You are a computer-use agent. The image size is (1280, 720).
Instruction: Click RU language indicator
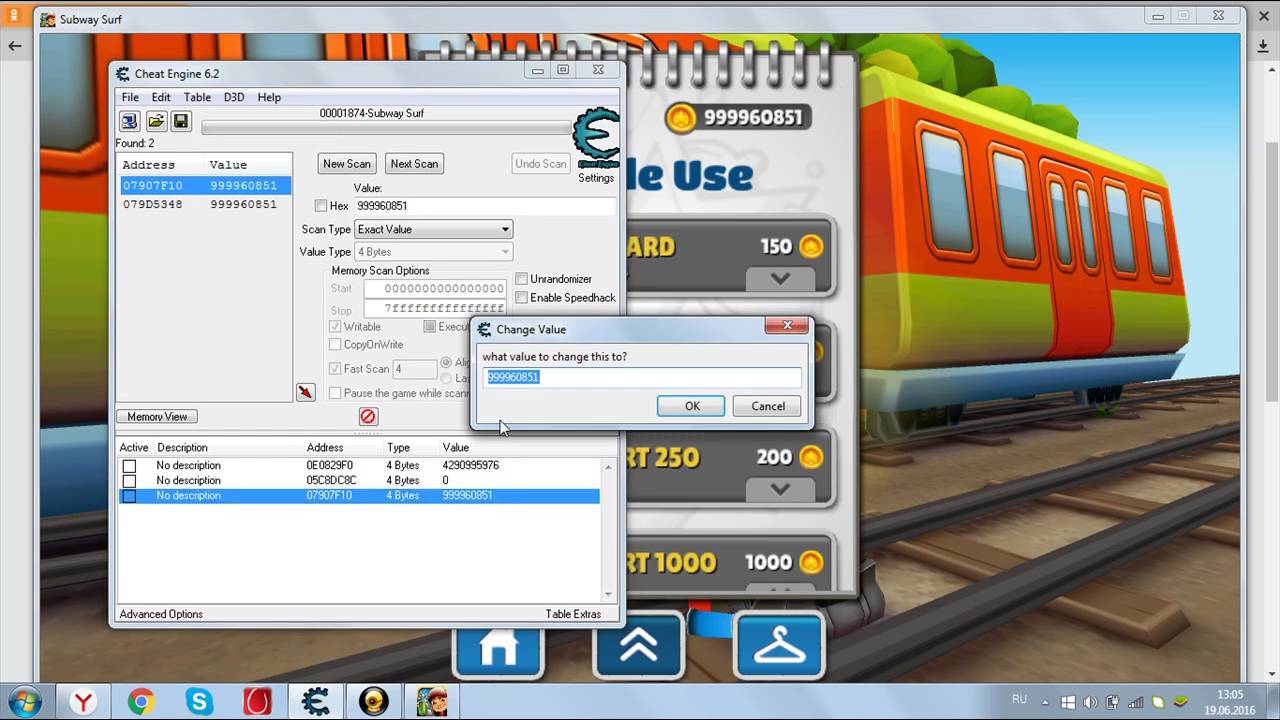[1020, 700]
